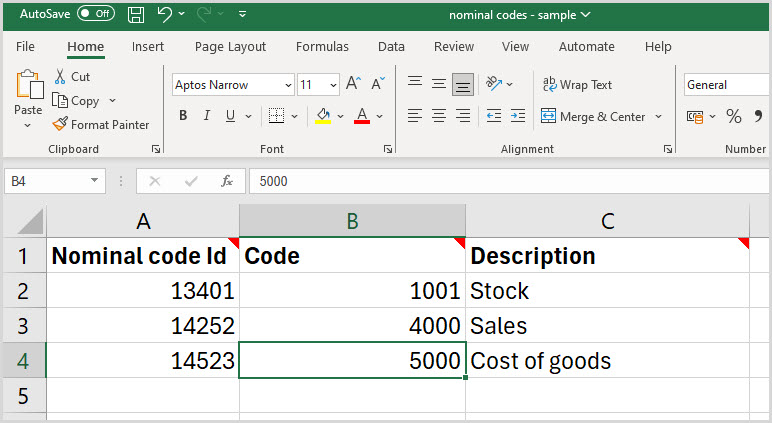Click the Save floppy disk icon

click(x=136, y=15)
